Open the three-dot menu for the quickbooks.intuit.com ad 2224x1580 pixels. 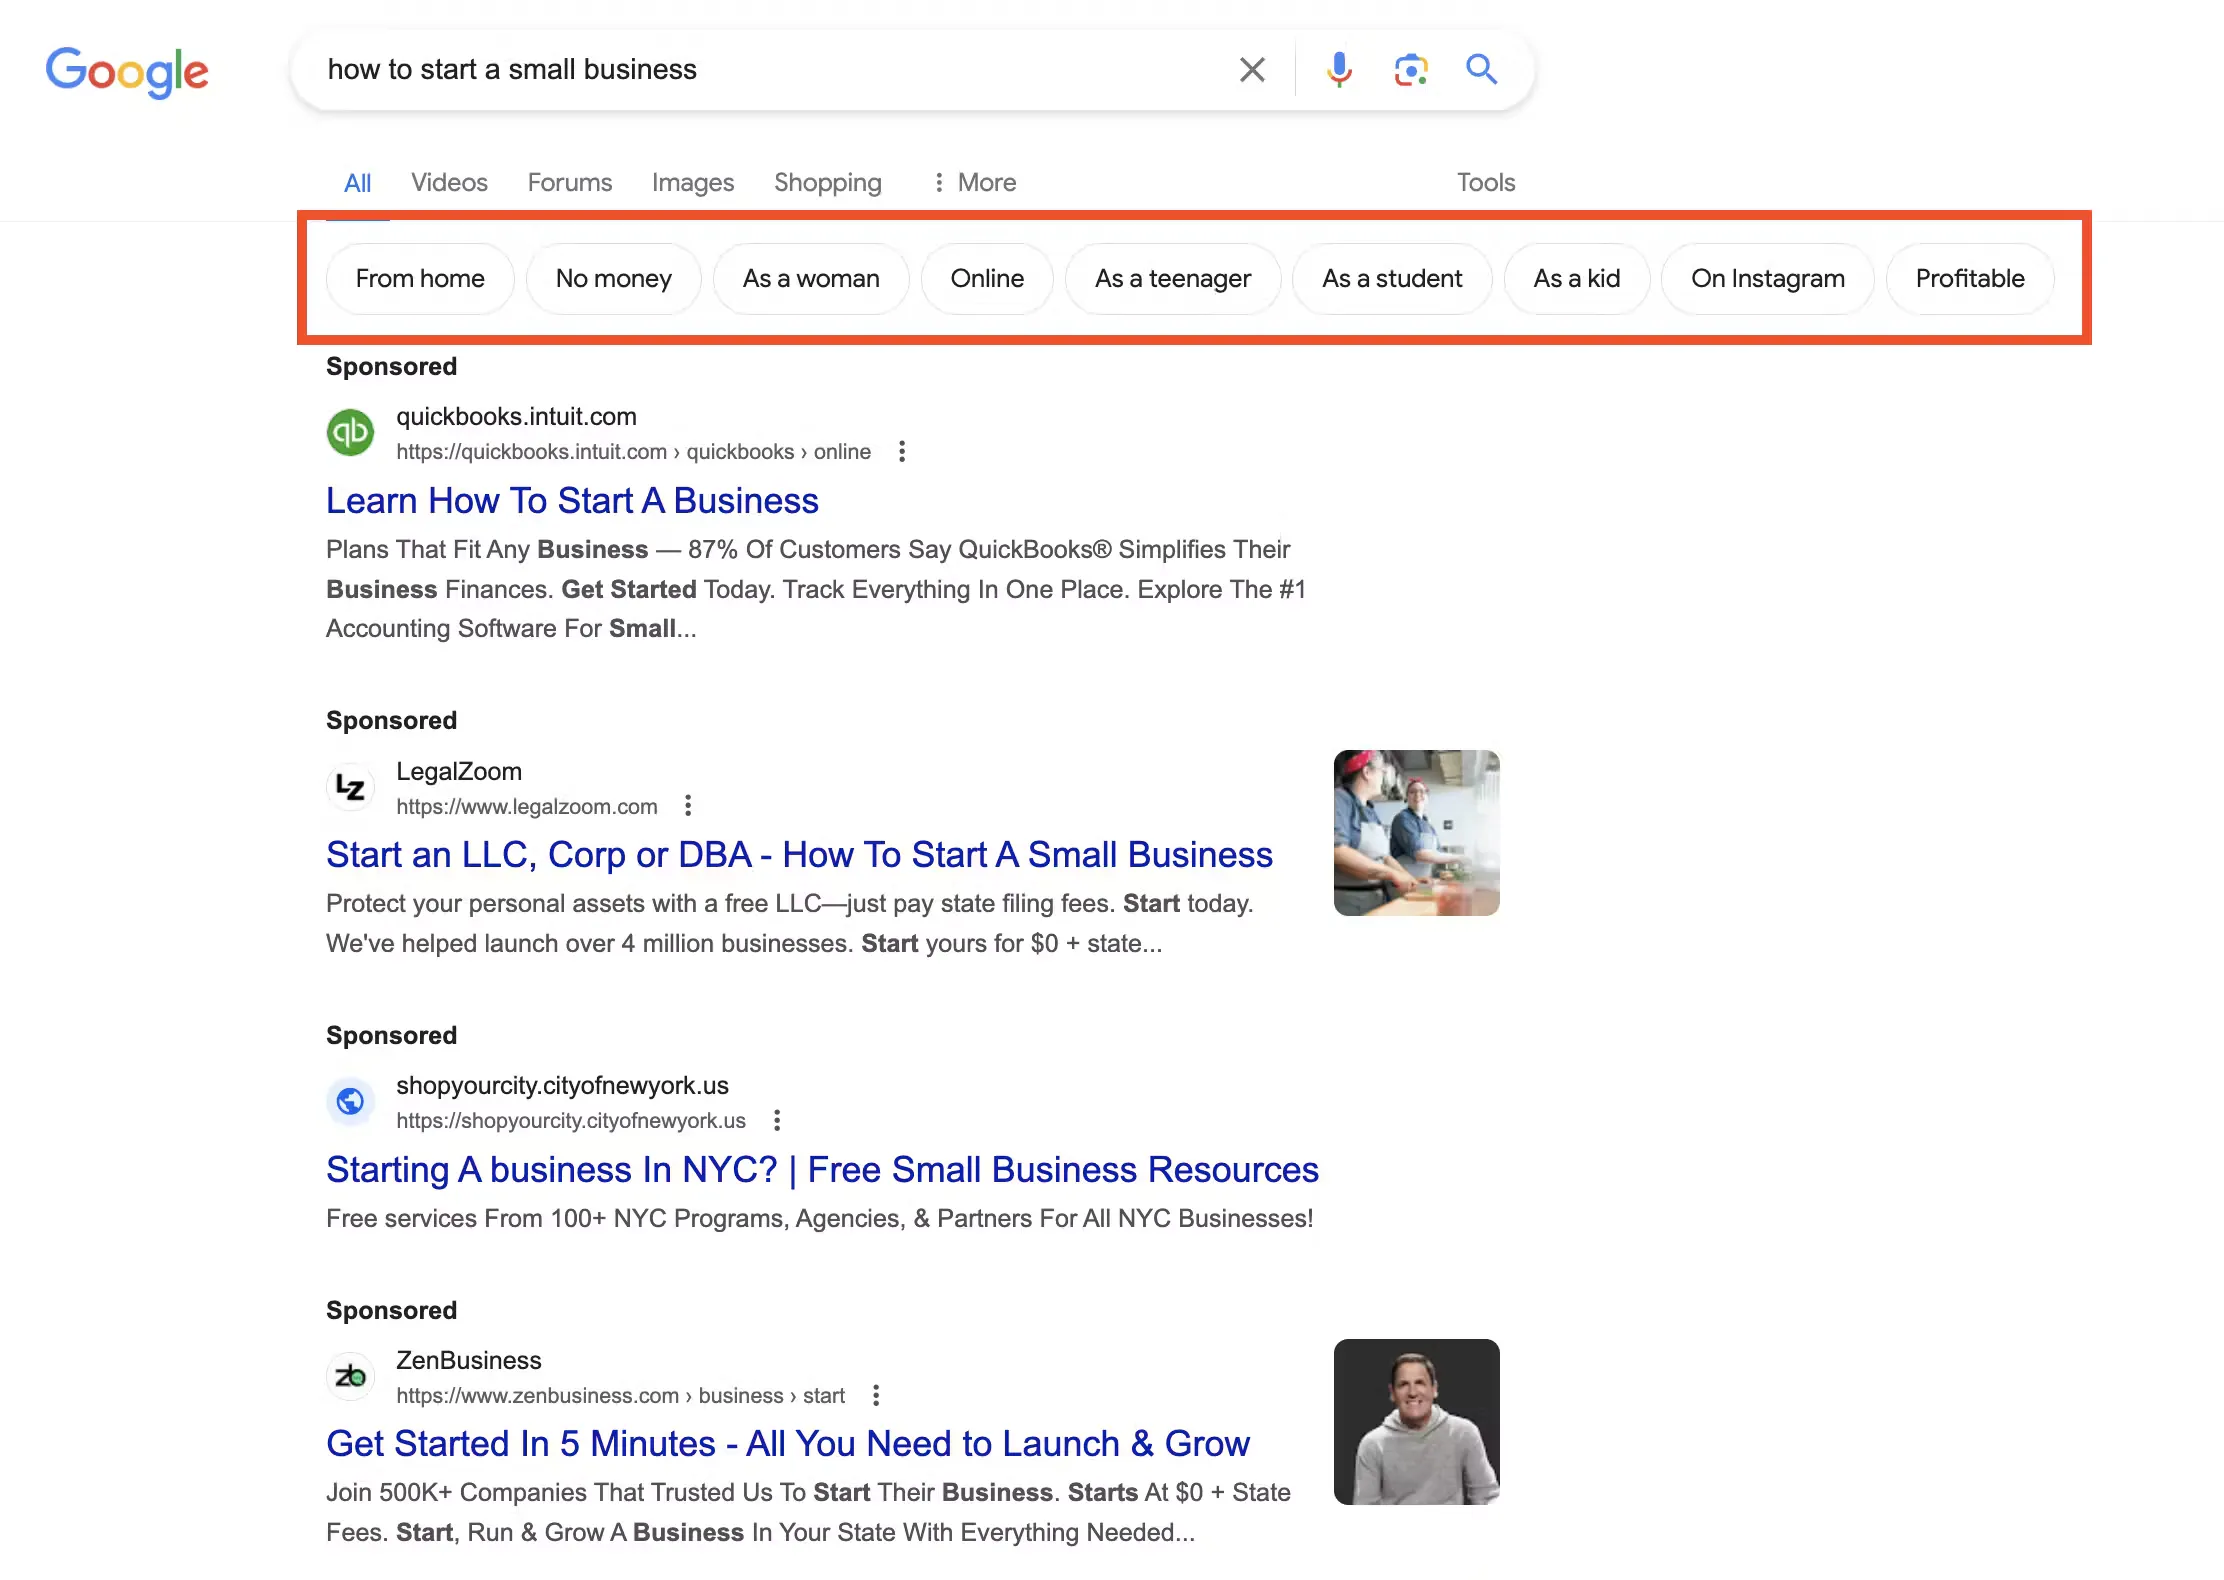click(x=902, y=452)
